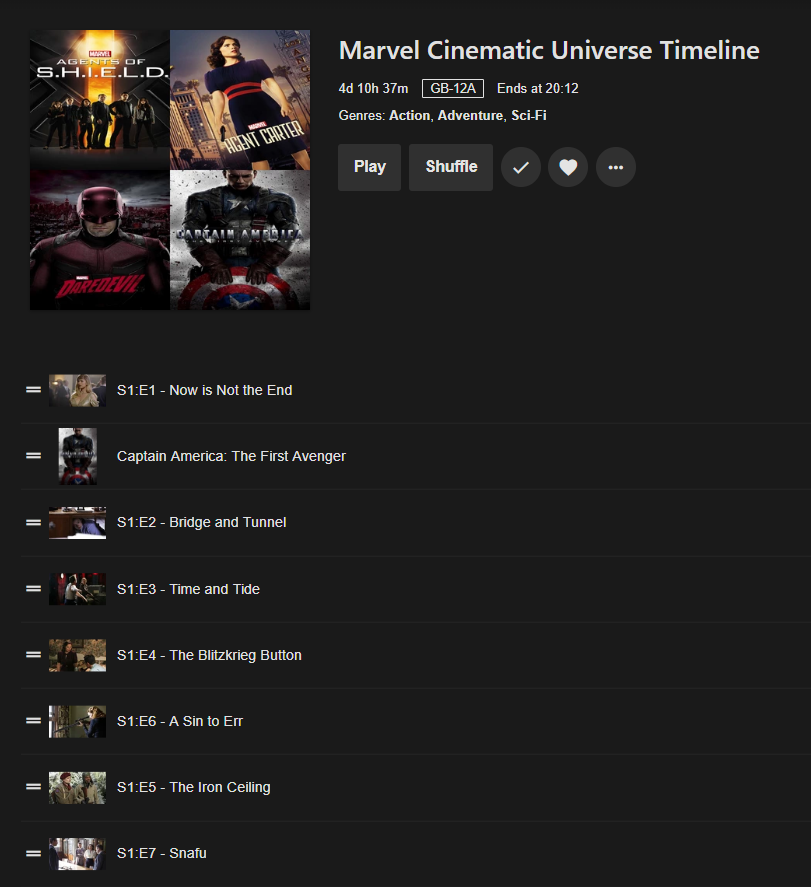The image size is (811, 887).
Task: Open S1:E5 - The Iron Ceiling
Action: (194, 787)
